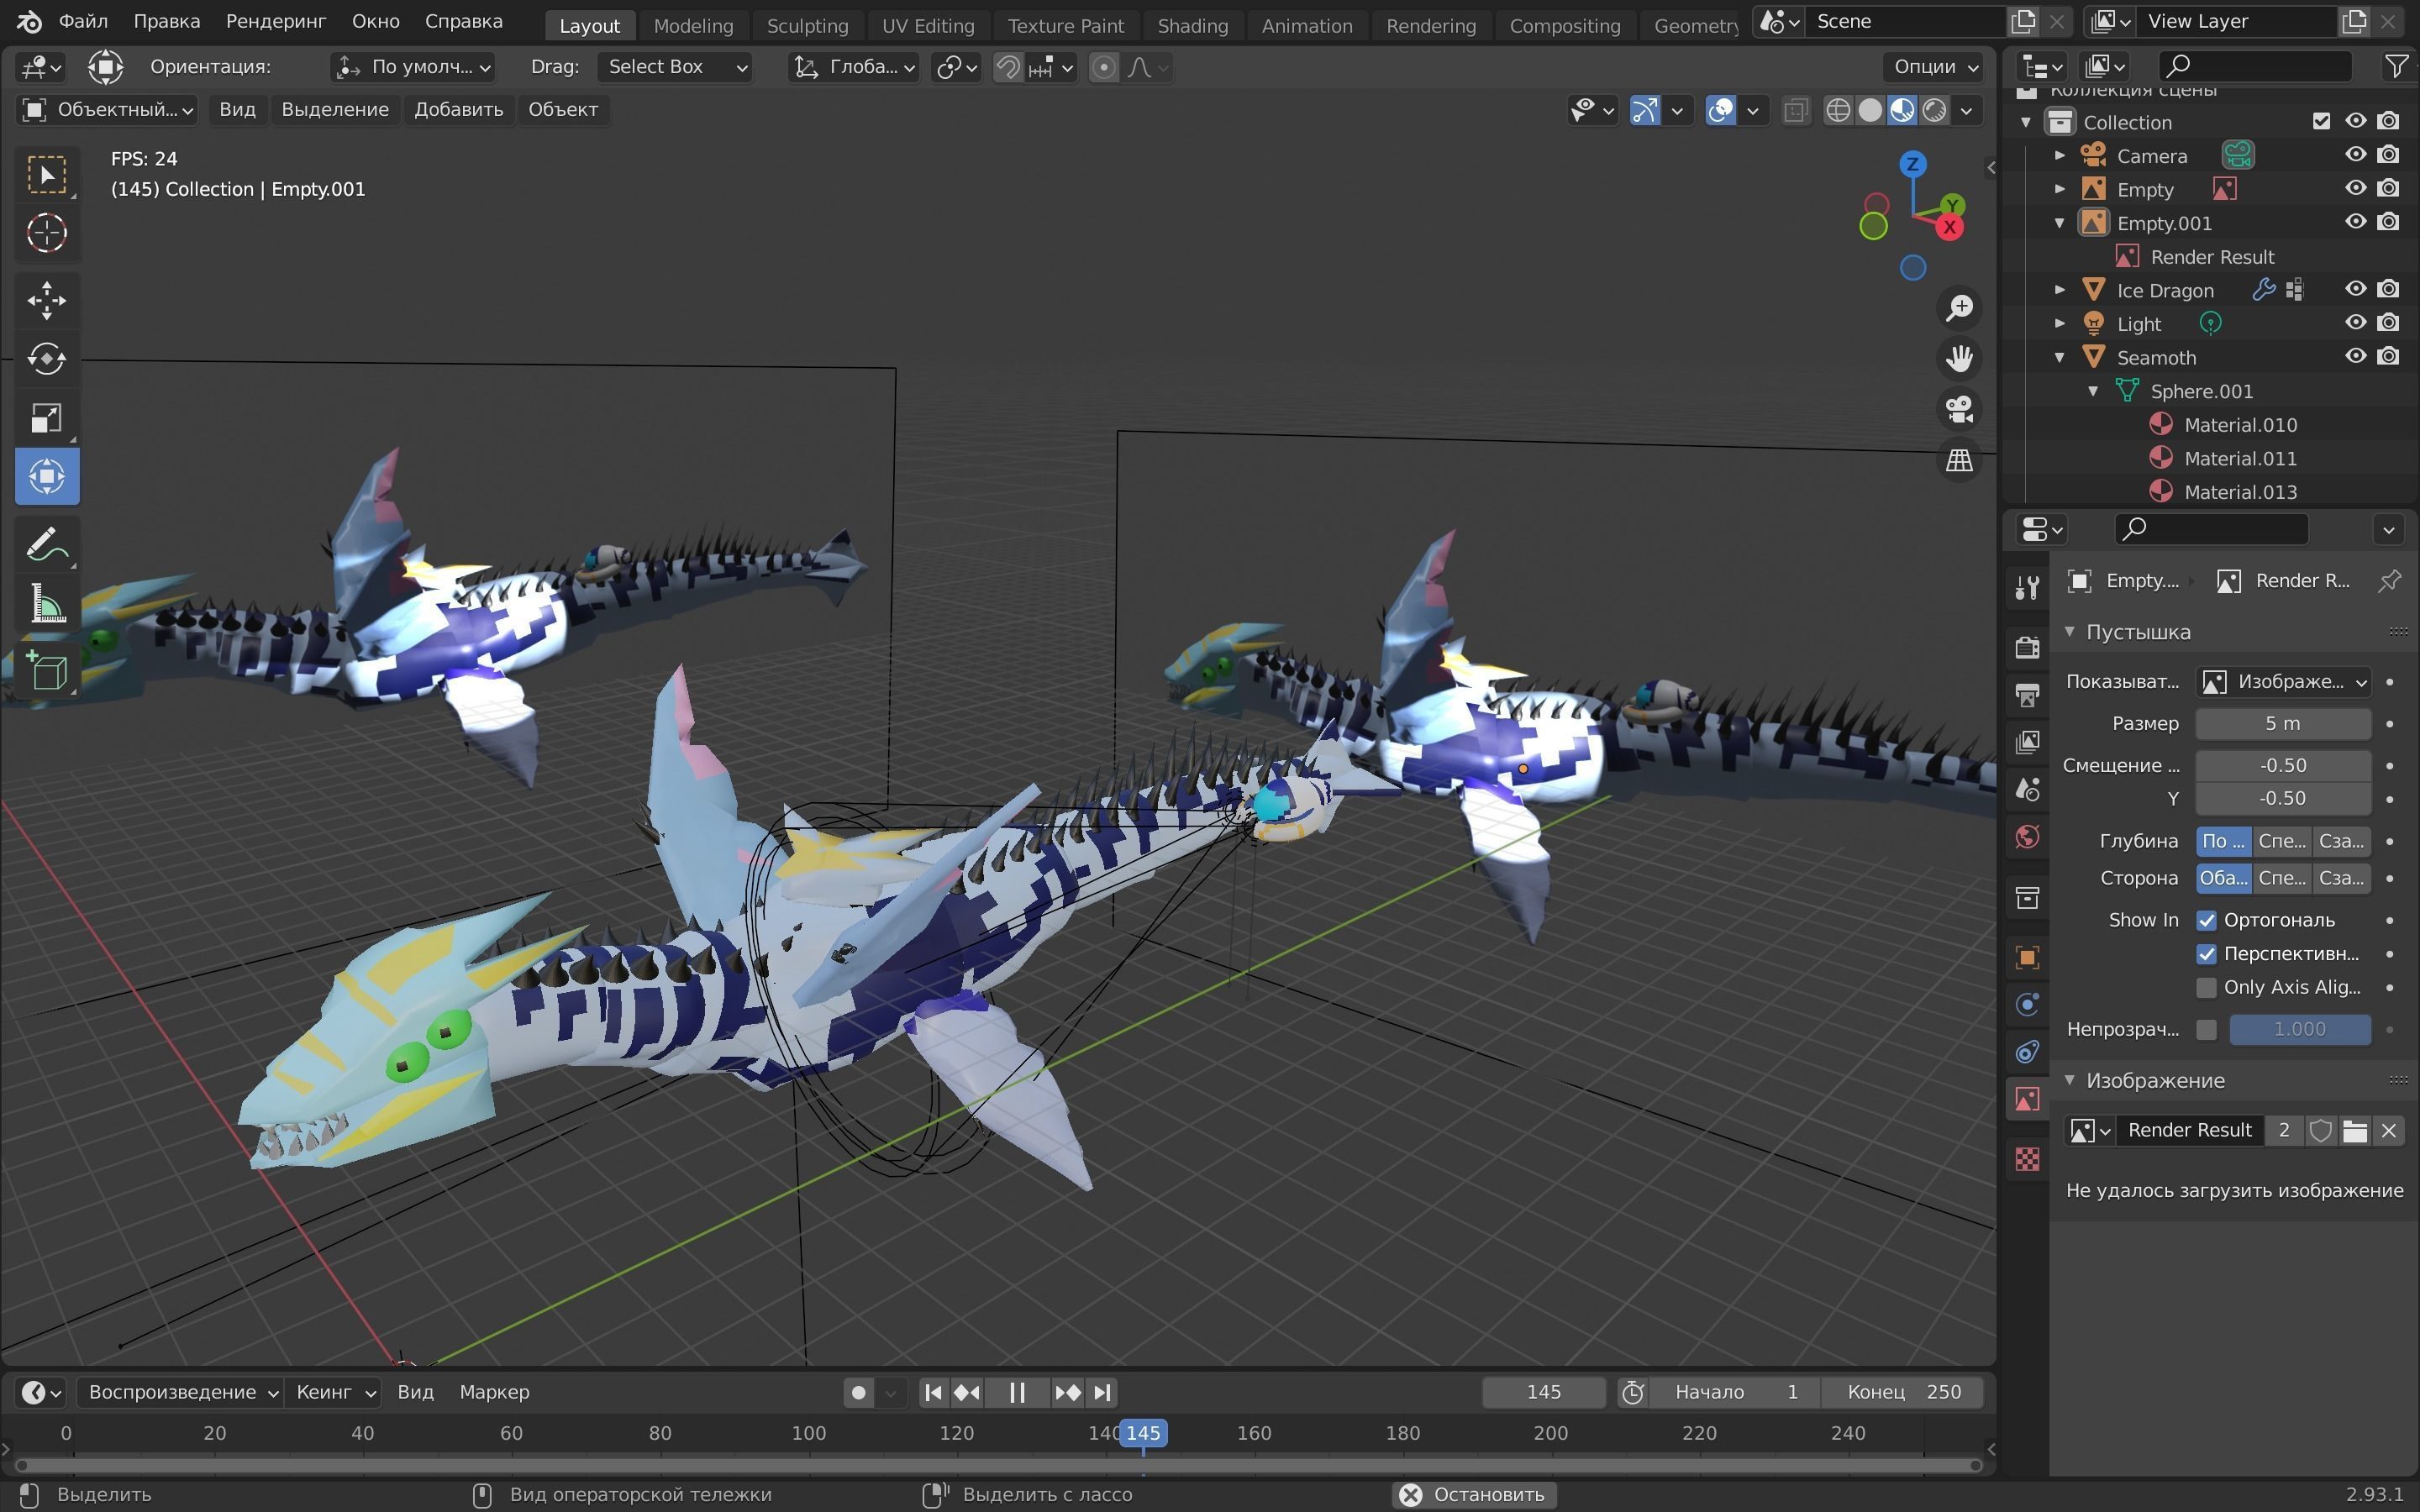2420x1512 pixels.
Task: Switch to the Modeling workspace tab
Action: (693, 25)
